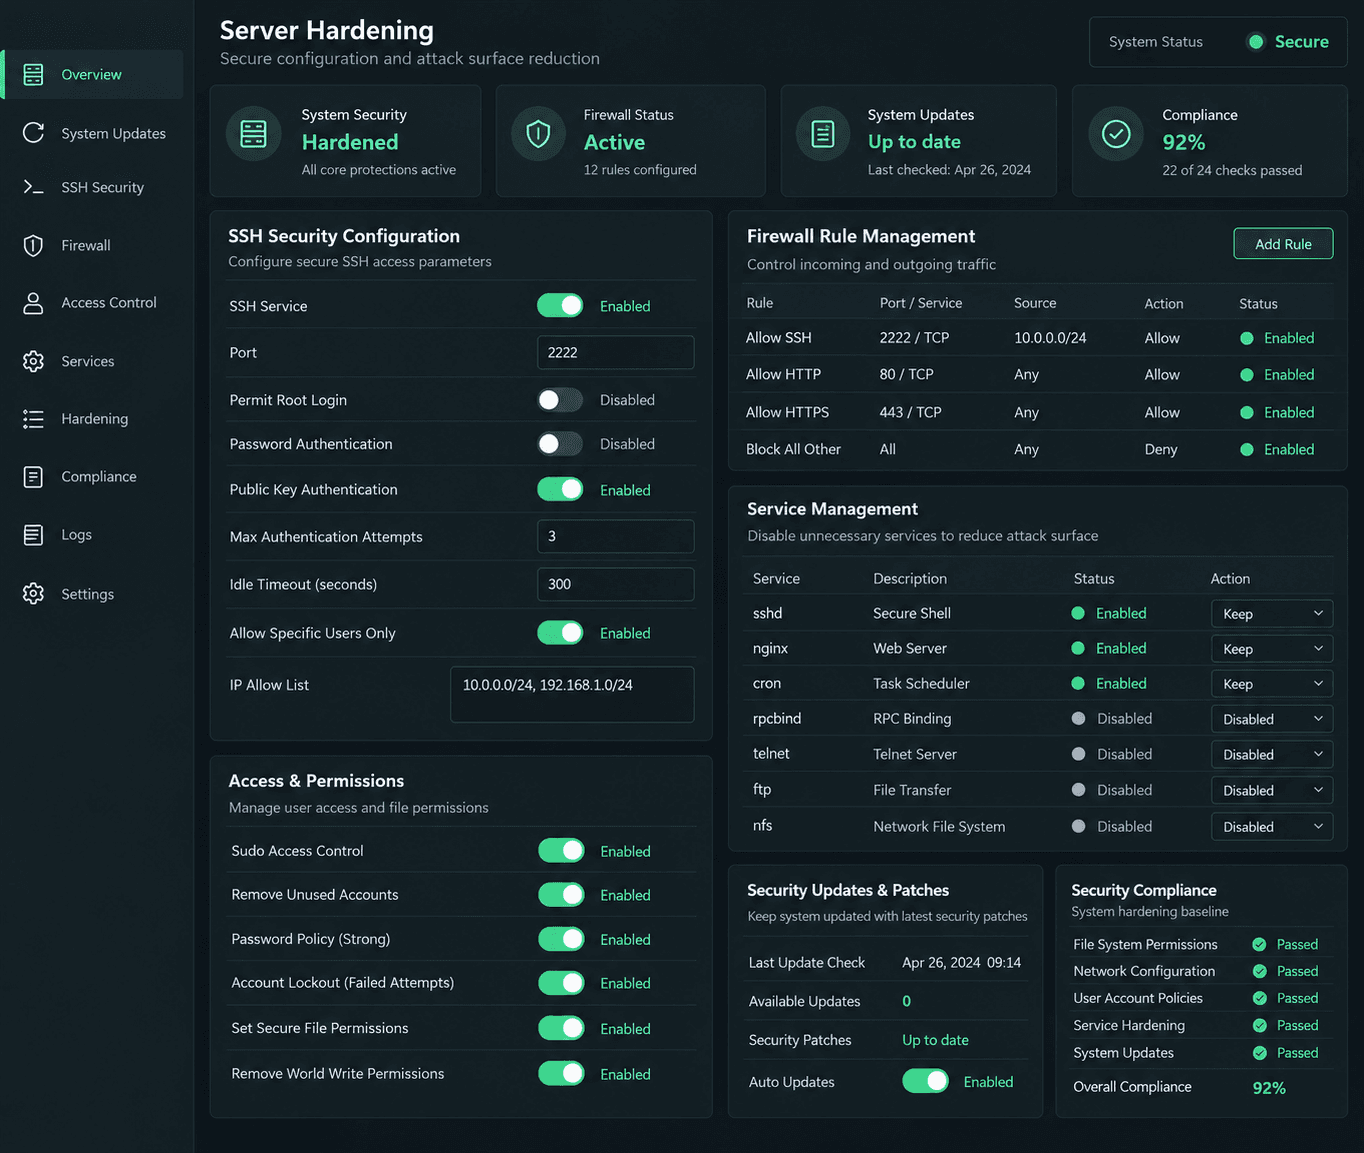Click the IP Allow List text box

point(572,694)
